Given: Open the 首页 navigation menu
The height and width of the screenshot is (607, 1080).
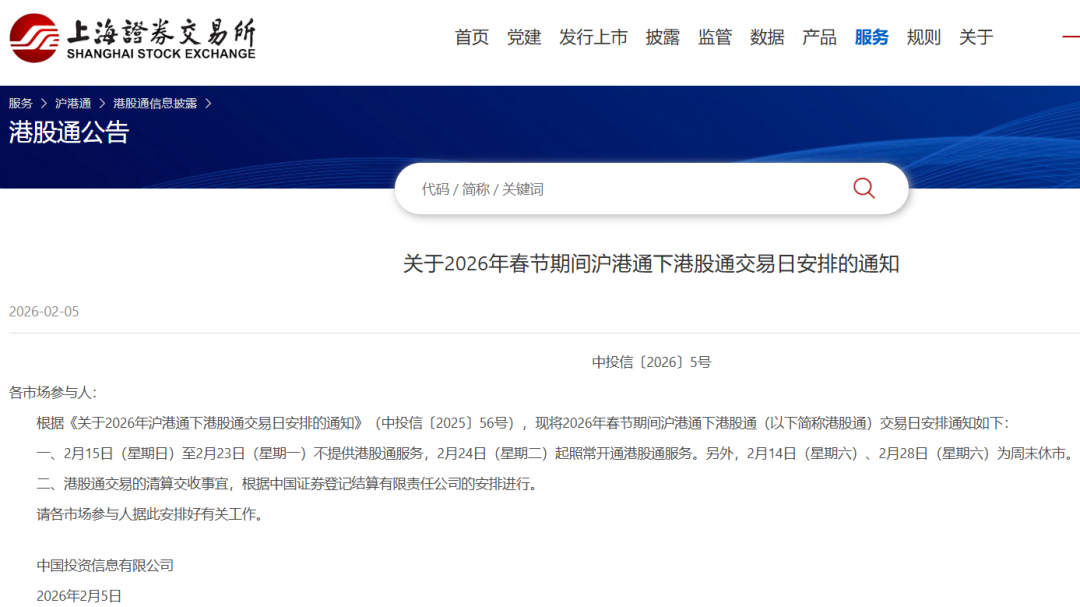Looking at the screenshot, I should [472, 37].
